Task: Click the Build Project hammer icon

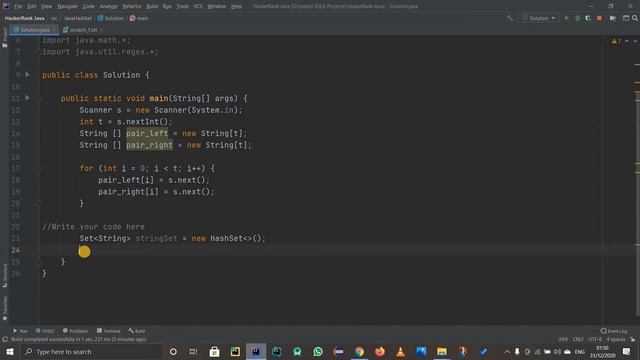Action: click(509, 18)
